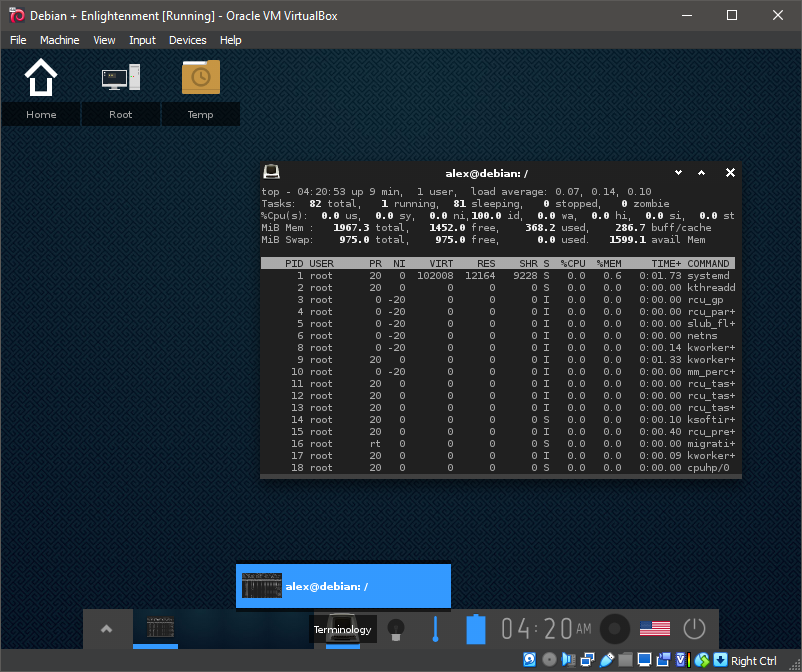Click the terminal window menu icon

pyautogui.click(x=271, y=172)
